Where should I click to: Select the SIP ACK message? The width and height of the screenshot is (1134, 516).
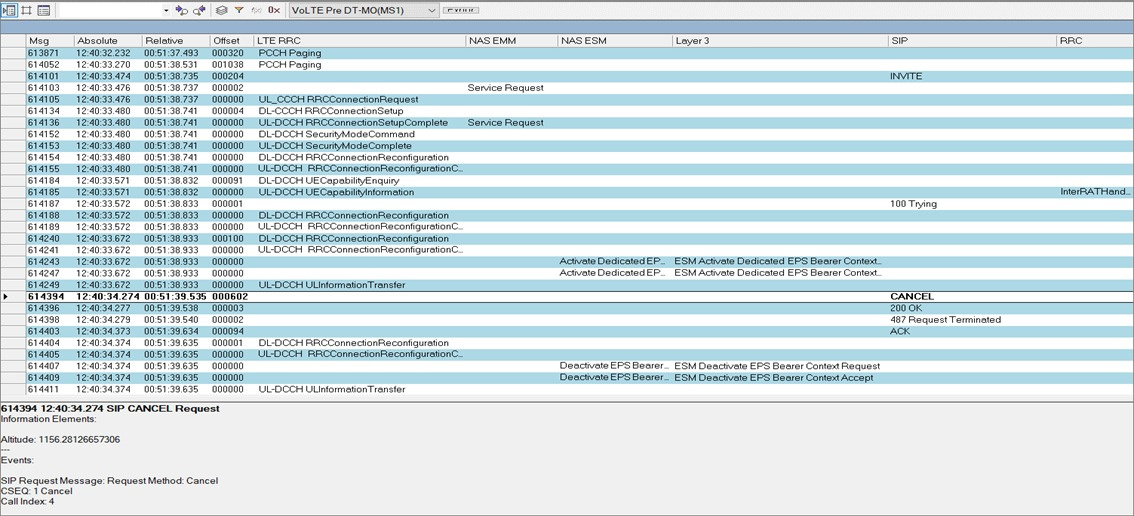pos(900,331)
